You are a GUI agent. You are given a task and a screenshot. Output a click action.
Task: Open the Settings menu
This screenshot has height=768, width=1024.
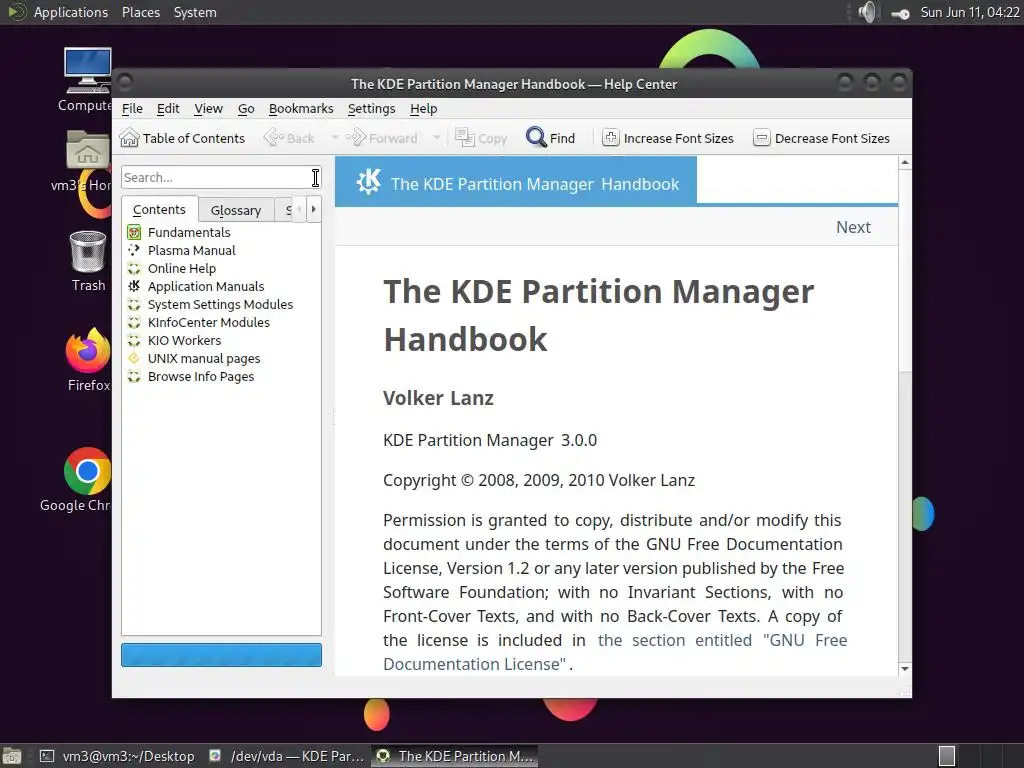pyautogui.click(x=372, y=108)
